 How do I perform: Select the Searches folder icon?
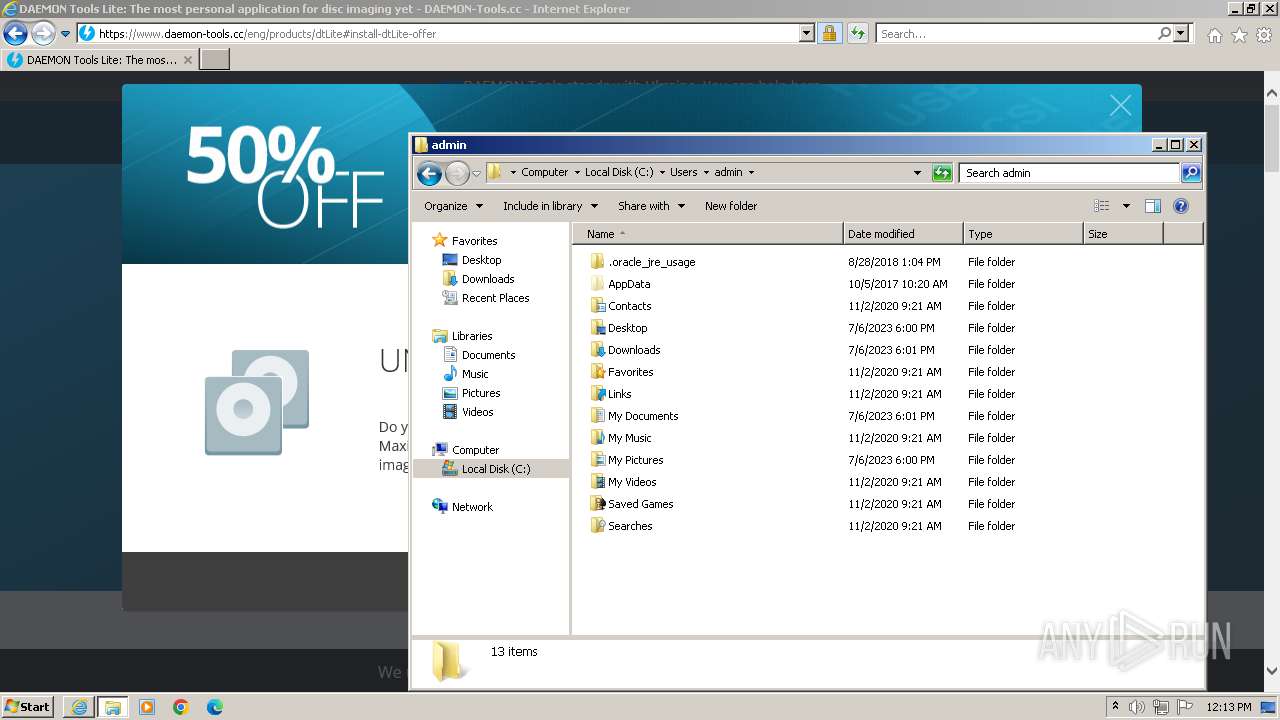(597, 526)
